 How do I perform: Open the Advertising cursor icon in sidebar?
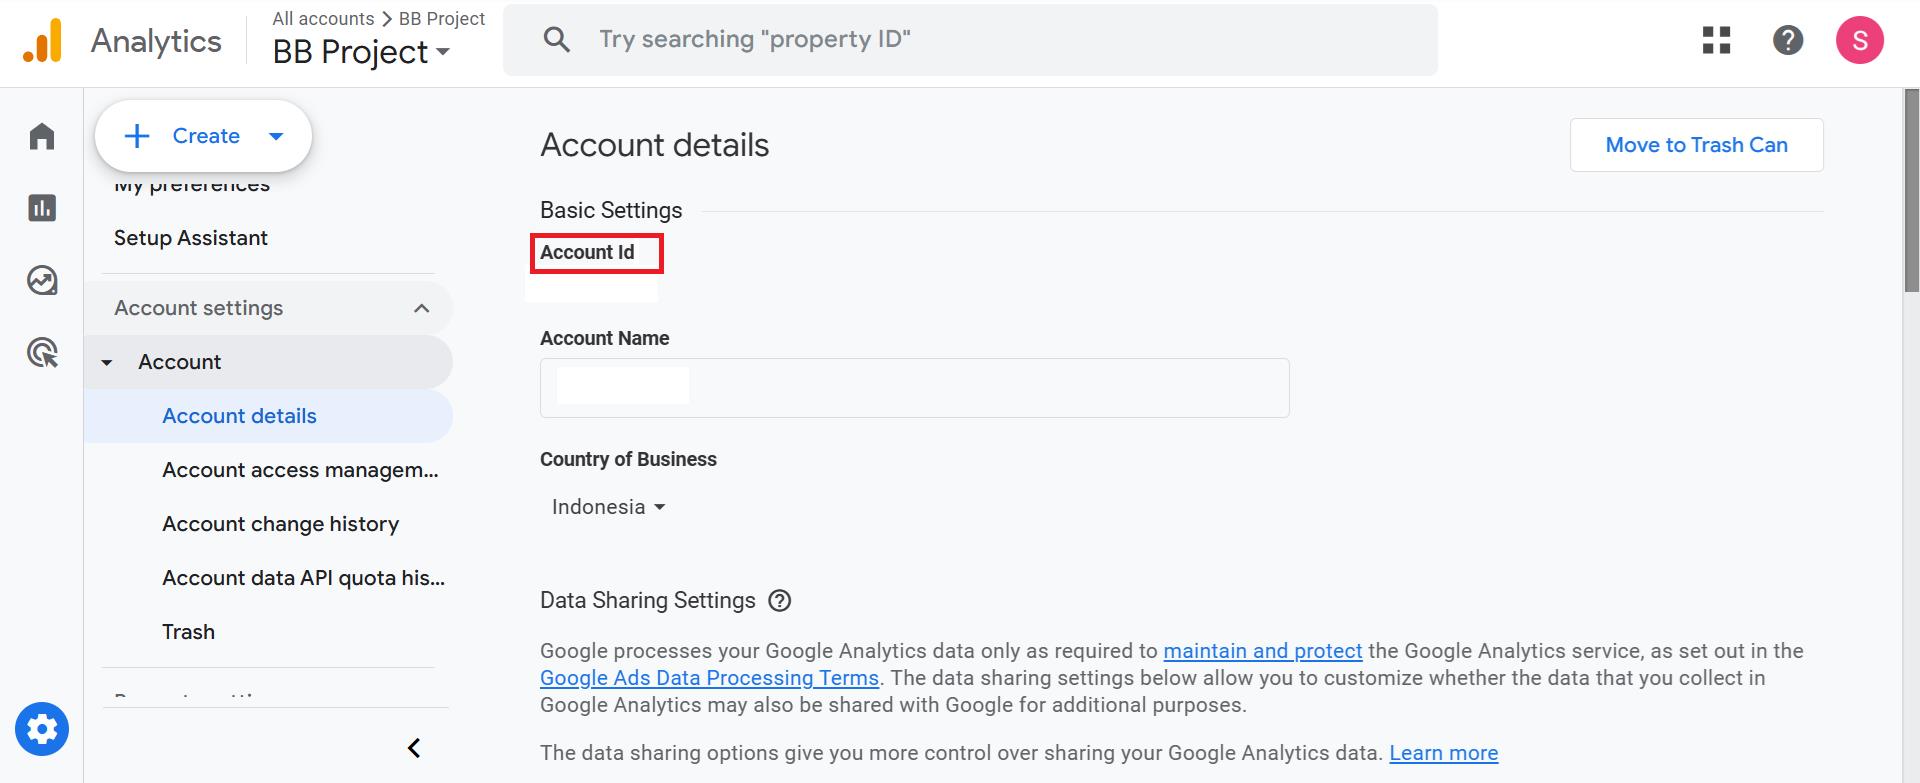click(x=42, y=352)
